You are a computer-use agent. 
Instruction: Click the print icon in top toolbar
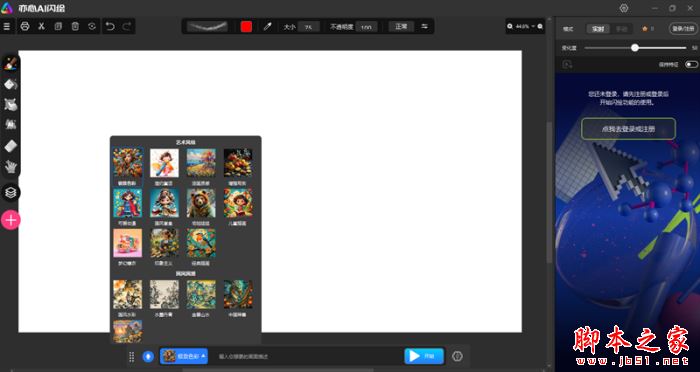pos(25,26)
